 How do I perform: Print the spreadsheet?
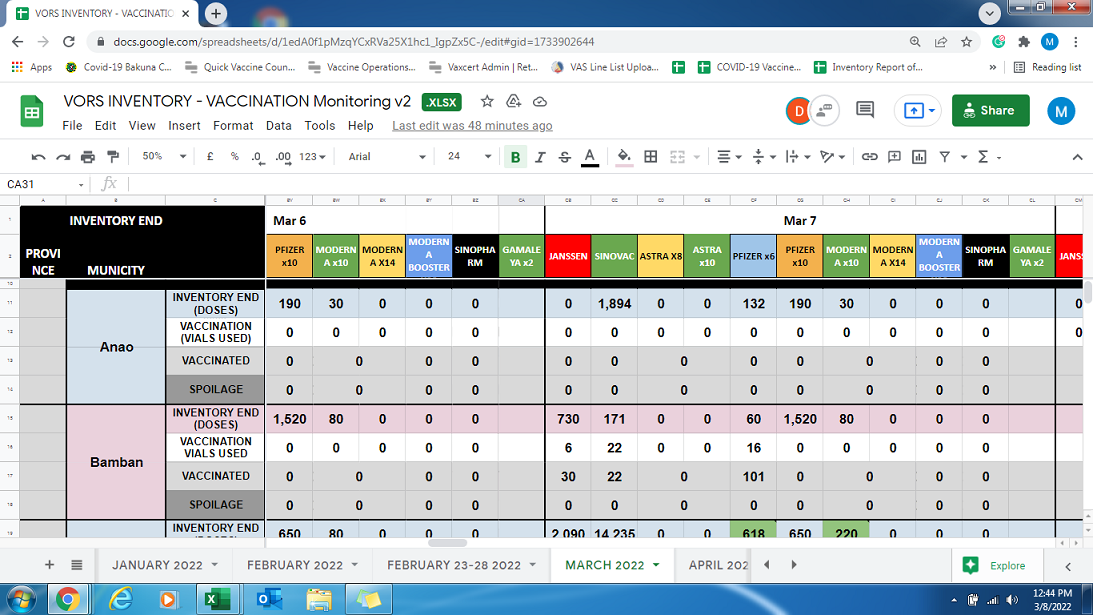[88, 157]
